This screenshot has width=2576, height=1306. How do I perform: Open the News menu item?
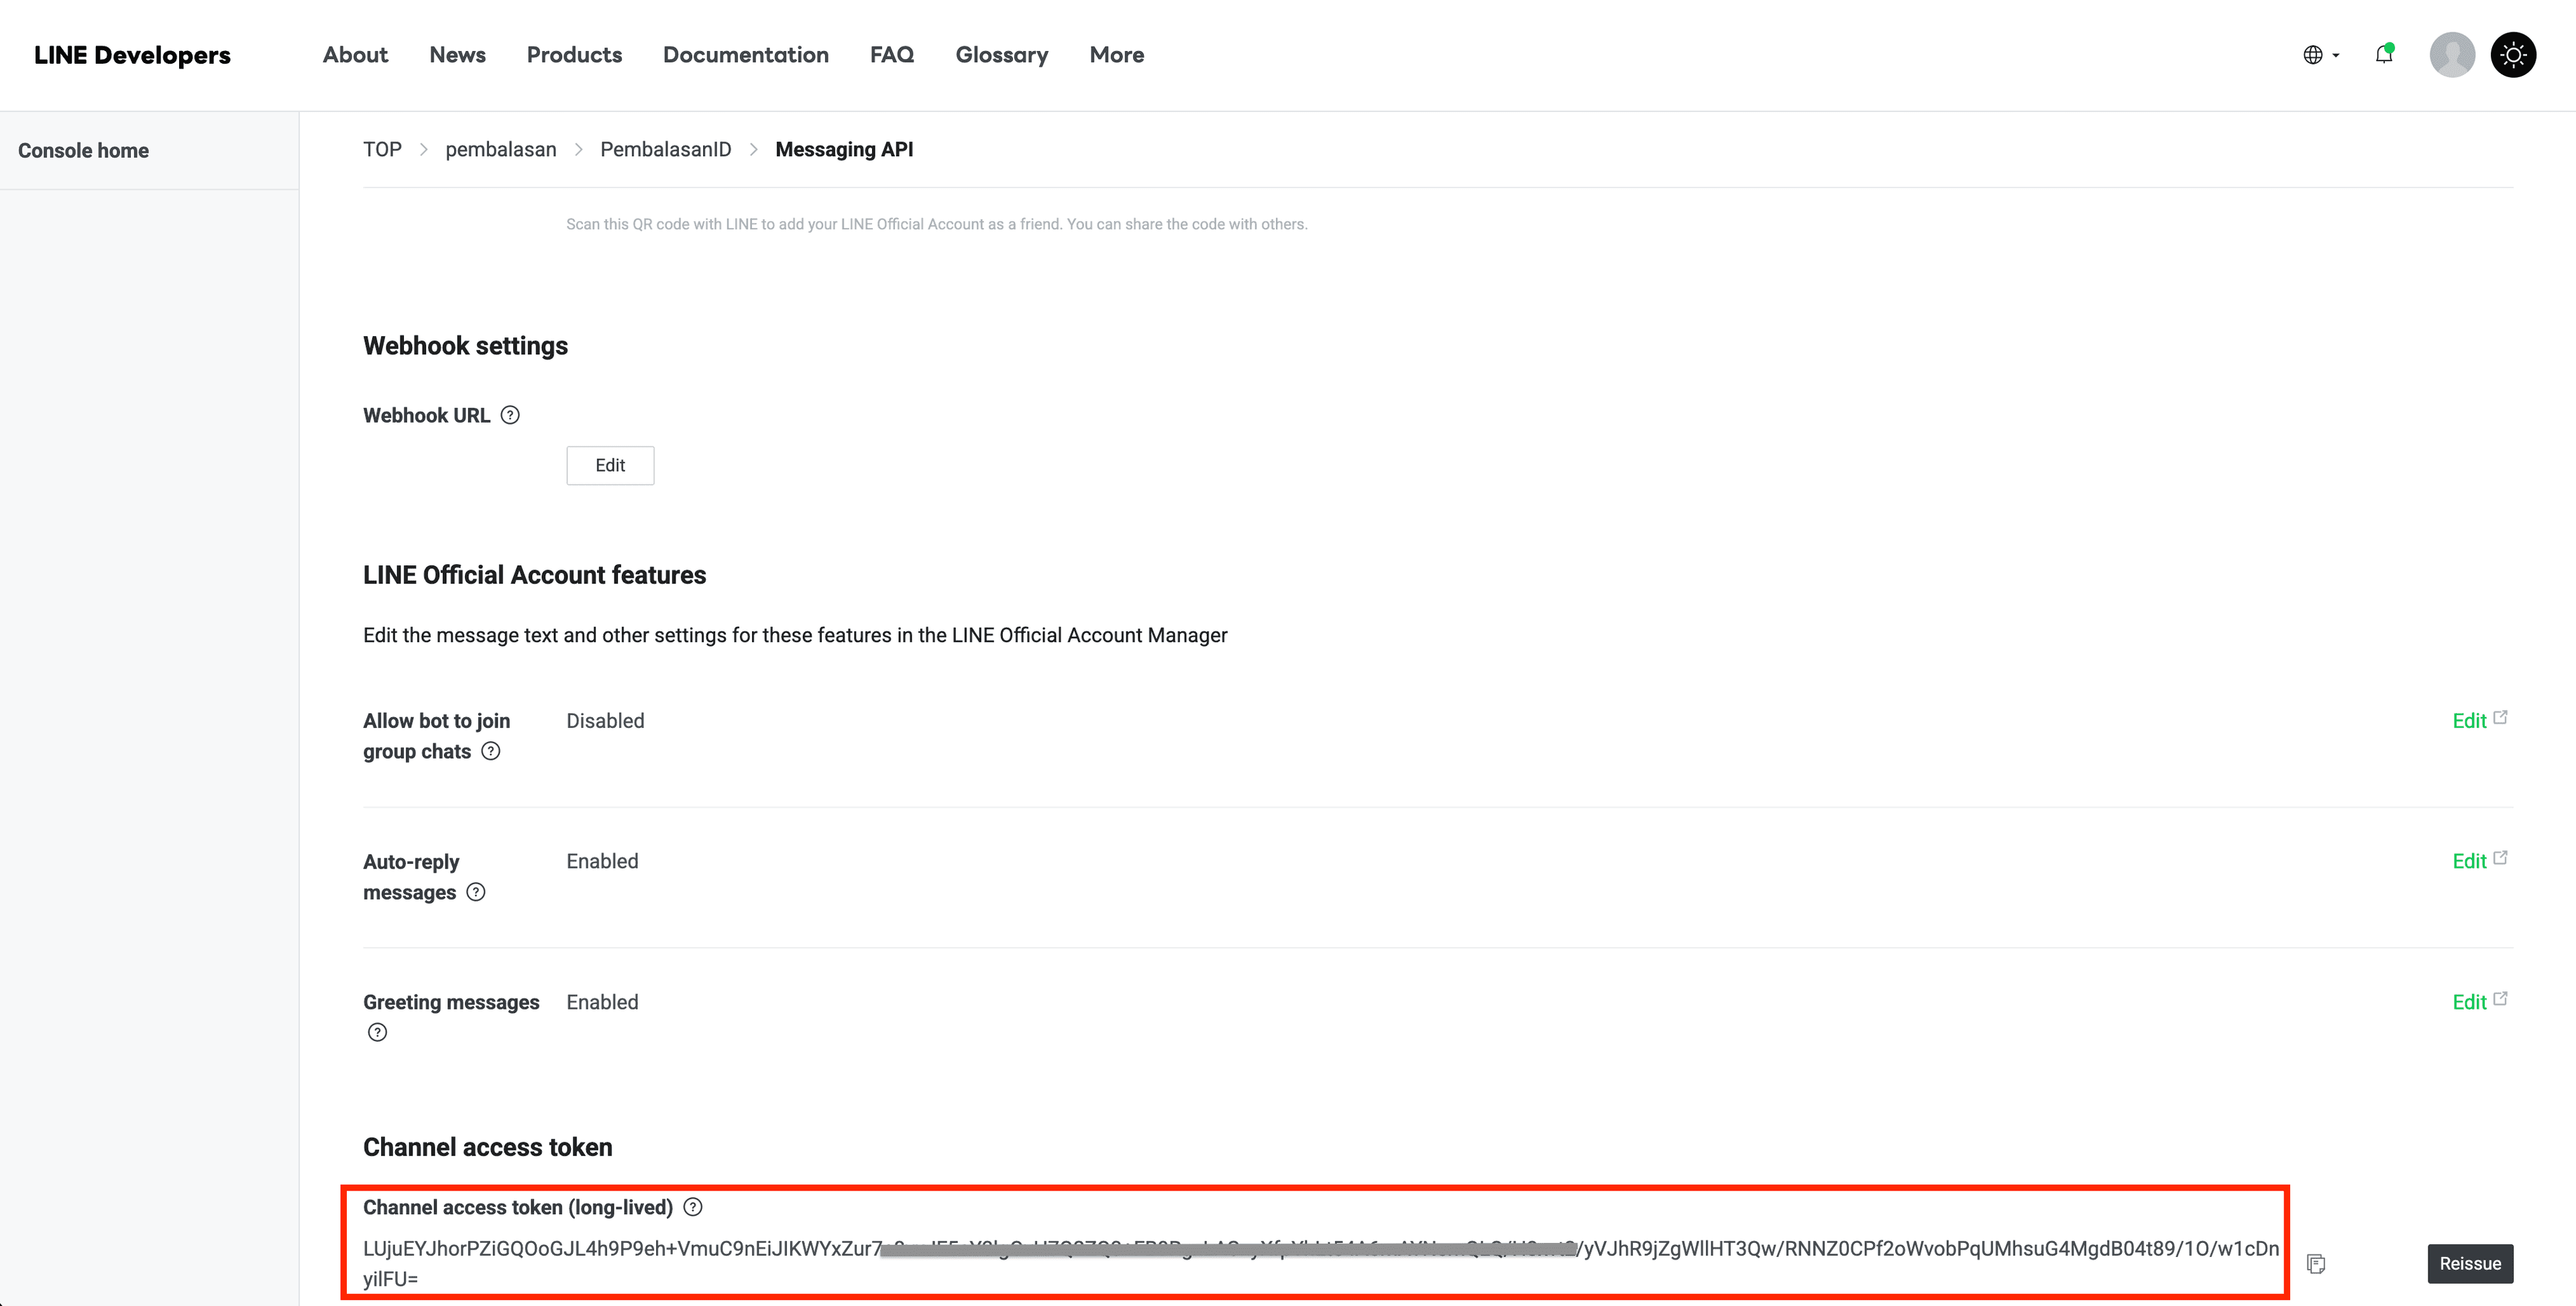457,55
